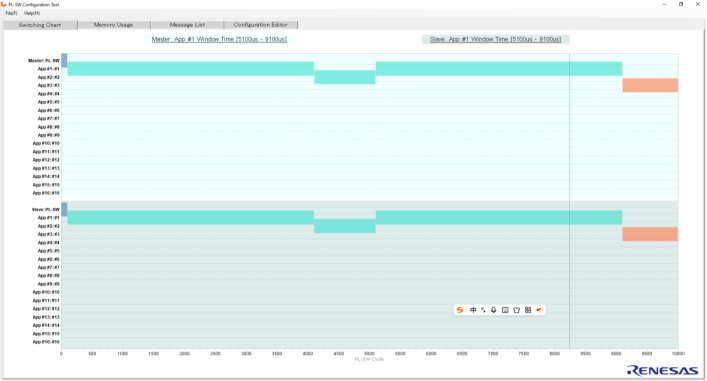This screenshot has width=707, height=381.
Task: Select Slave App #2 teal window bar
Action: [x=345, y=226]
